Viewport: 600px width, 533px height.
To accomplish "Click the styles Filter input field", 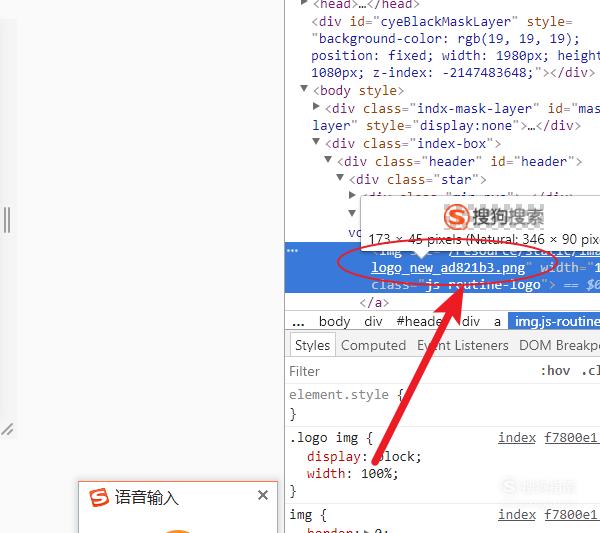I will (409, 371).
